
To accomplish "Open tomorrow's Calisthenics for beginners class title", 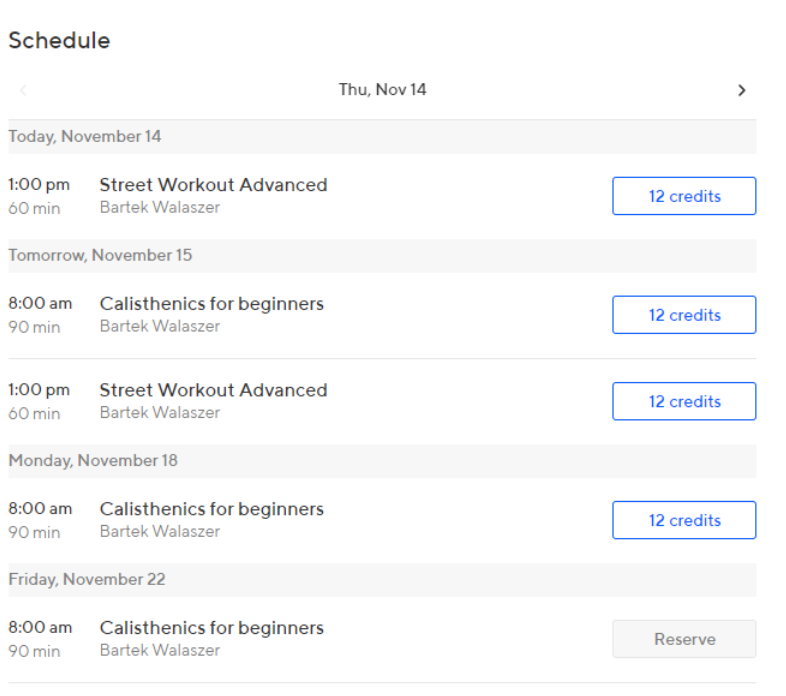I will coord(212,304).
